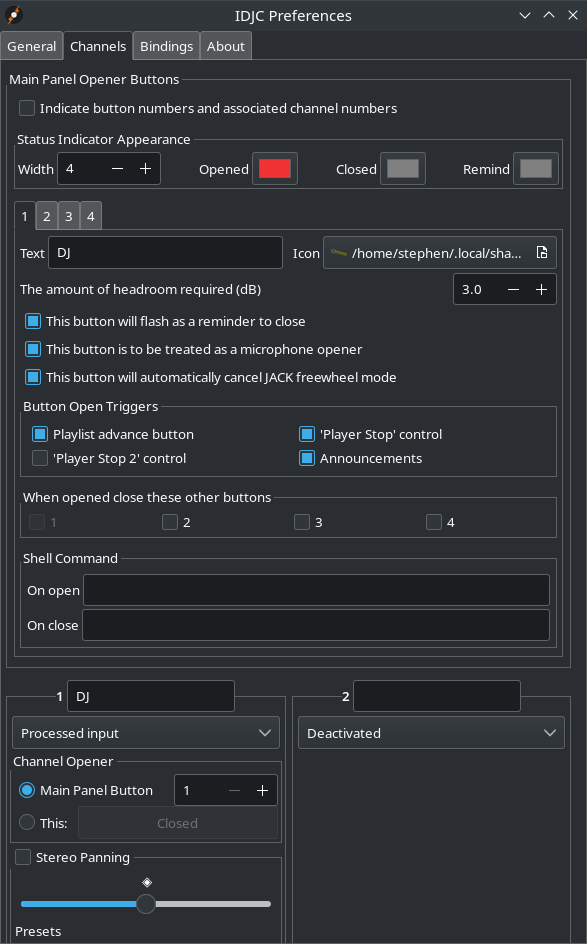Open the icon file browse button
Image resolution: width=587 pixels, height=944 pixels.
[x=542, y=253]
